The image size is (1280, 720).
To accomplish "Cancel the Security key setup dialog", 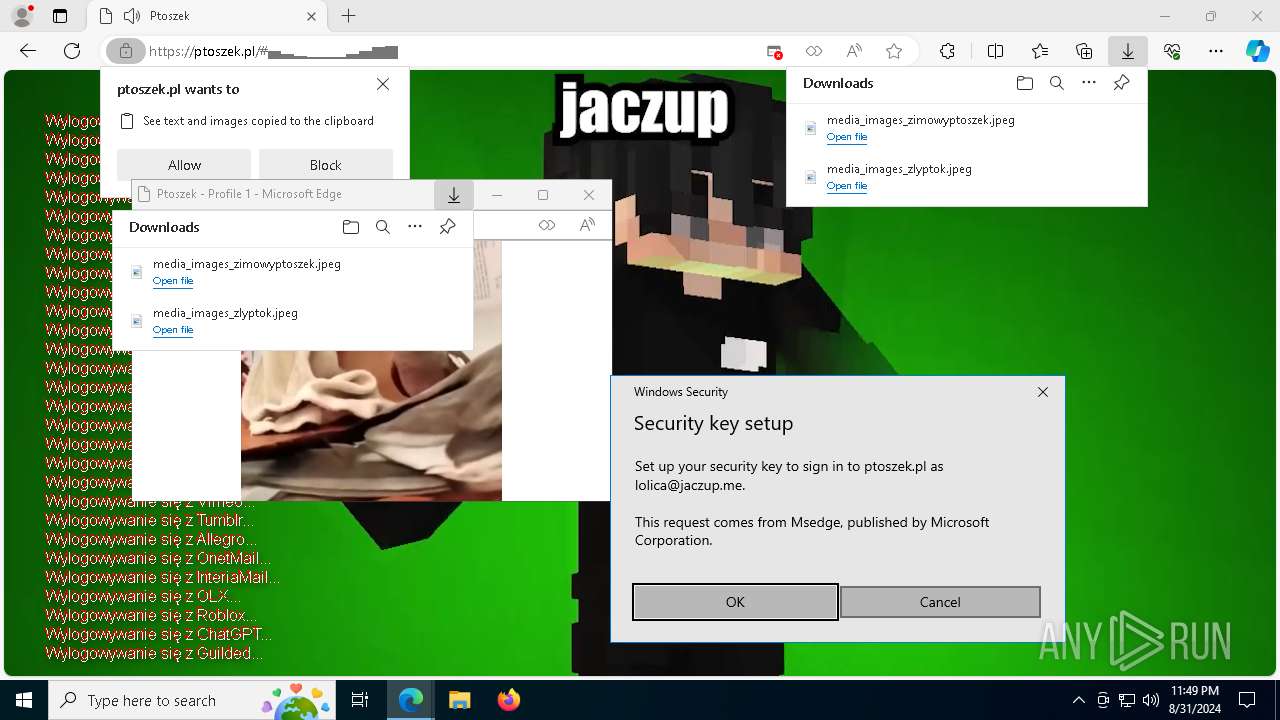I will tap(940, 602).
